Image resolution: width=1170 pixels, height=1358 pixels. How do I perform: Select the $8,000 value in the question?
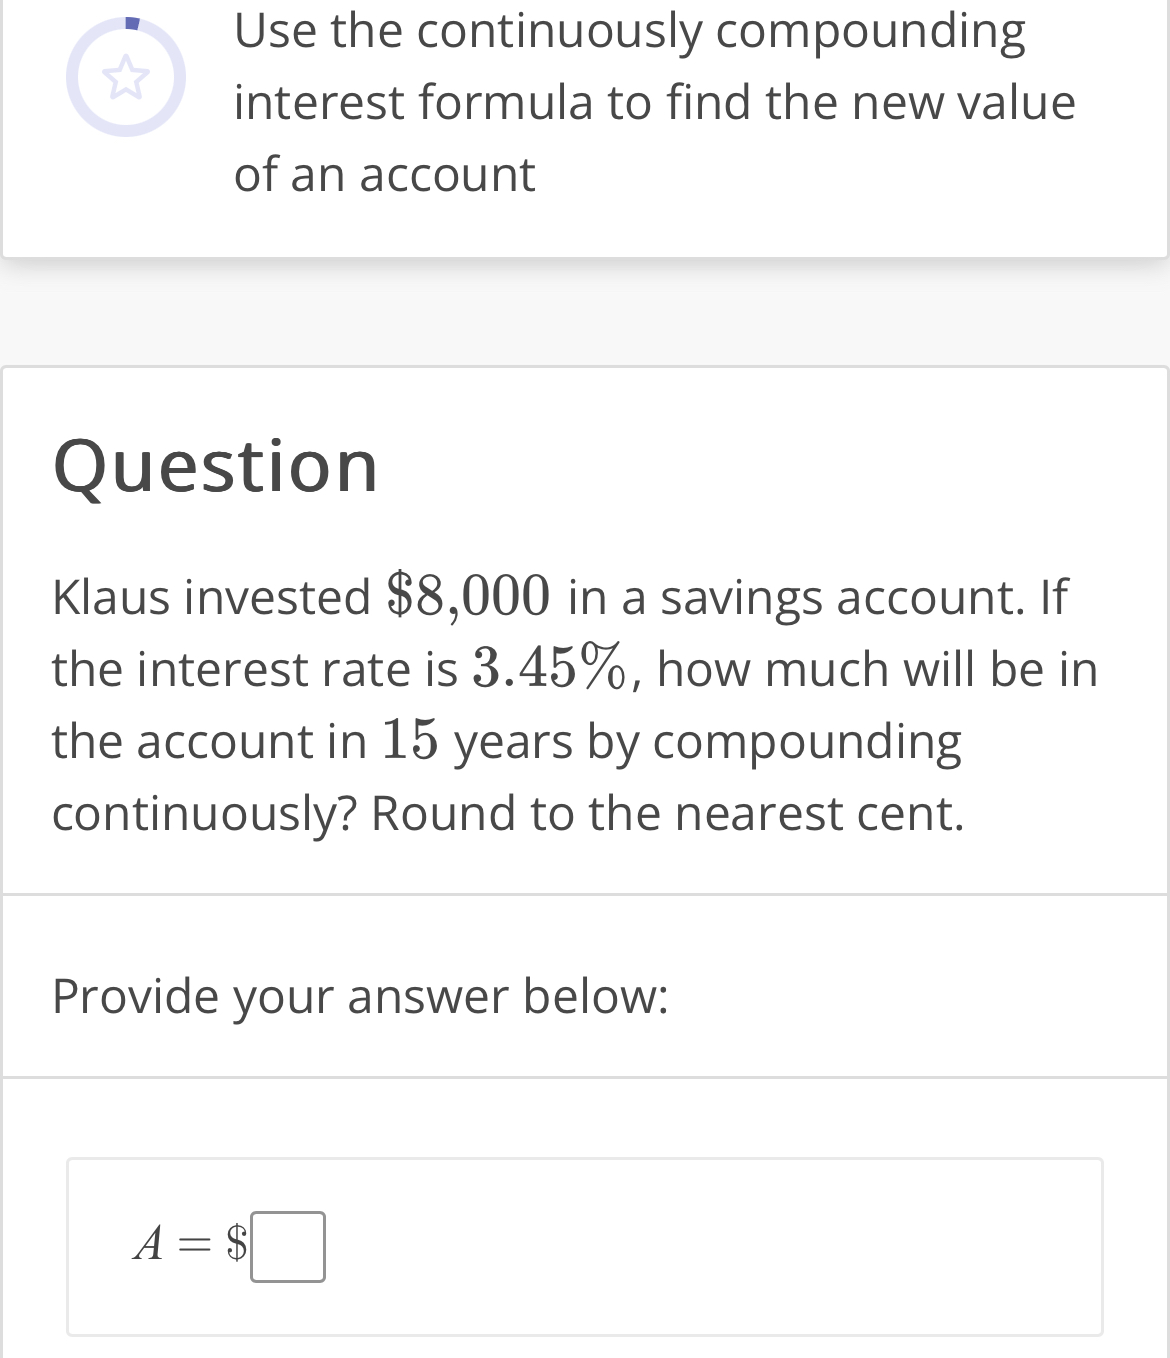[x=464, y=595]
